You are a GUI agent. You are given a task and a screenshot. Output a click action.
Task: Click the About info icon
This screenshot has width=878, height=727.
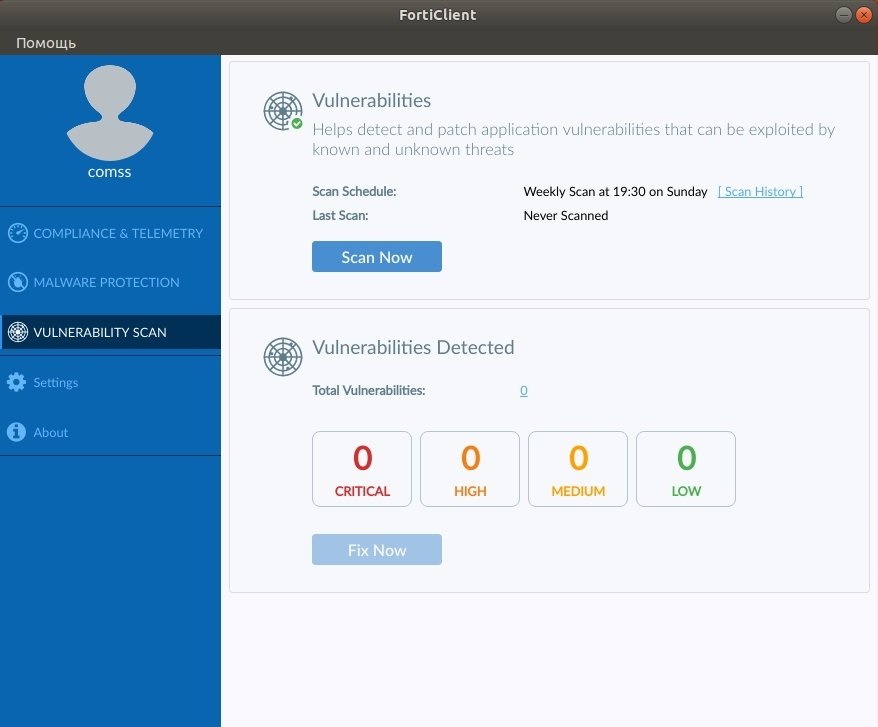(16, 432)
